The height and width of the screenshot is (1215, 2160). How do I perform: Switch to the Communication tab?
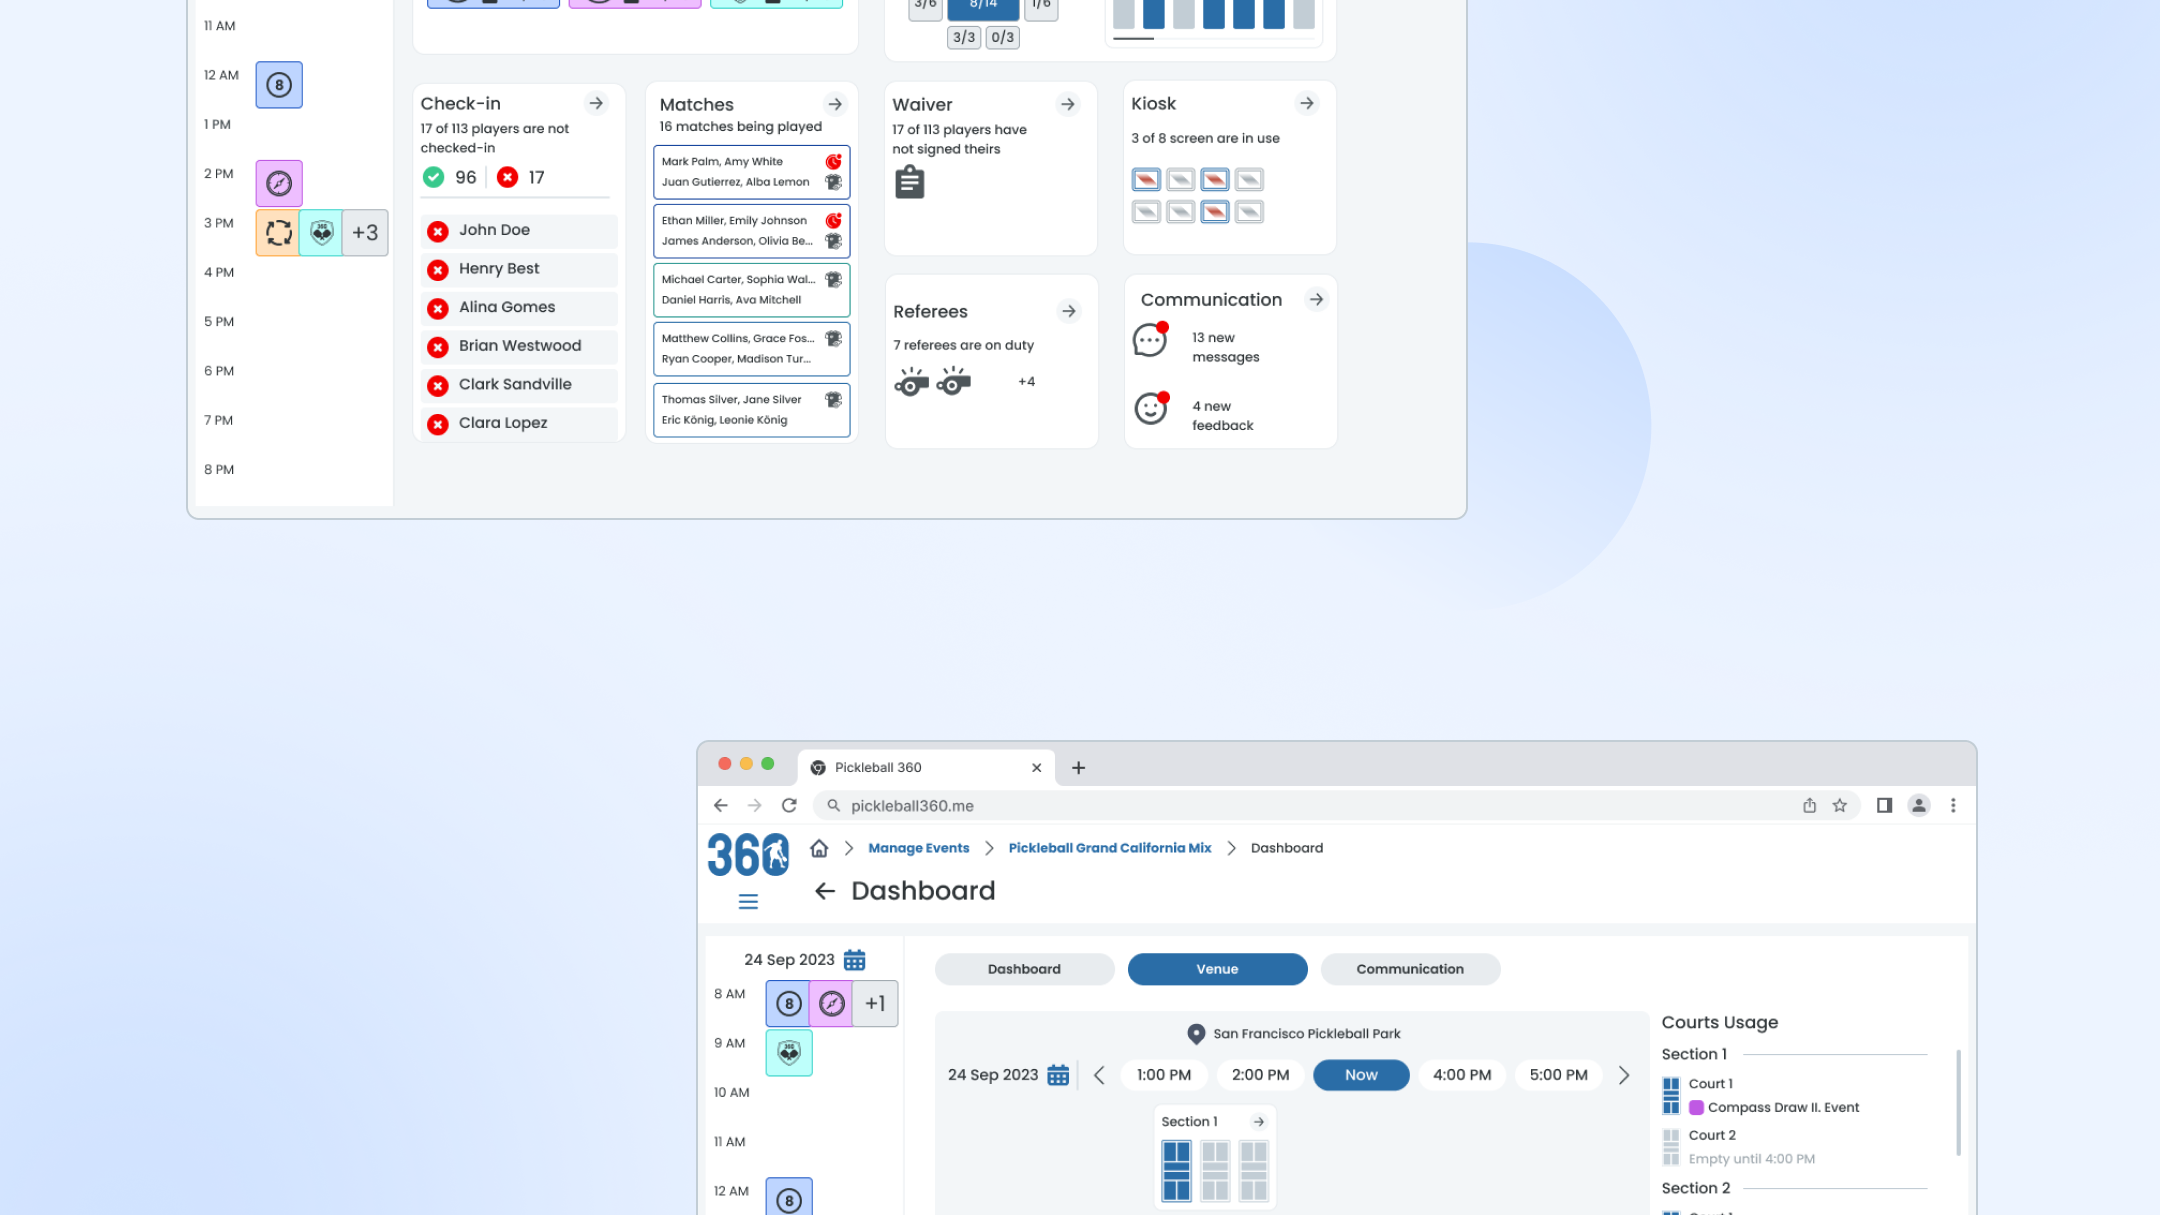click(x=1409, y=969)
